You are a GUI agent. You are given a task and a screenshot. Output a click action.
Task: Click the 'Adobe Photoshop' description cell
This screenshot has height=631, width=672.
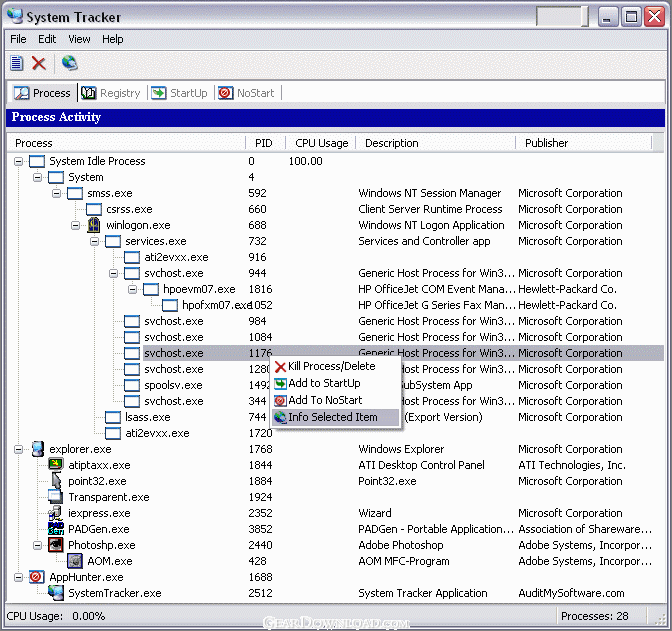(401, 545)
